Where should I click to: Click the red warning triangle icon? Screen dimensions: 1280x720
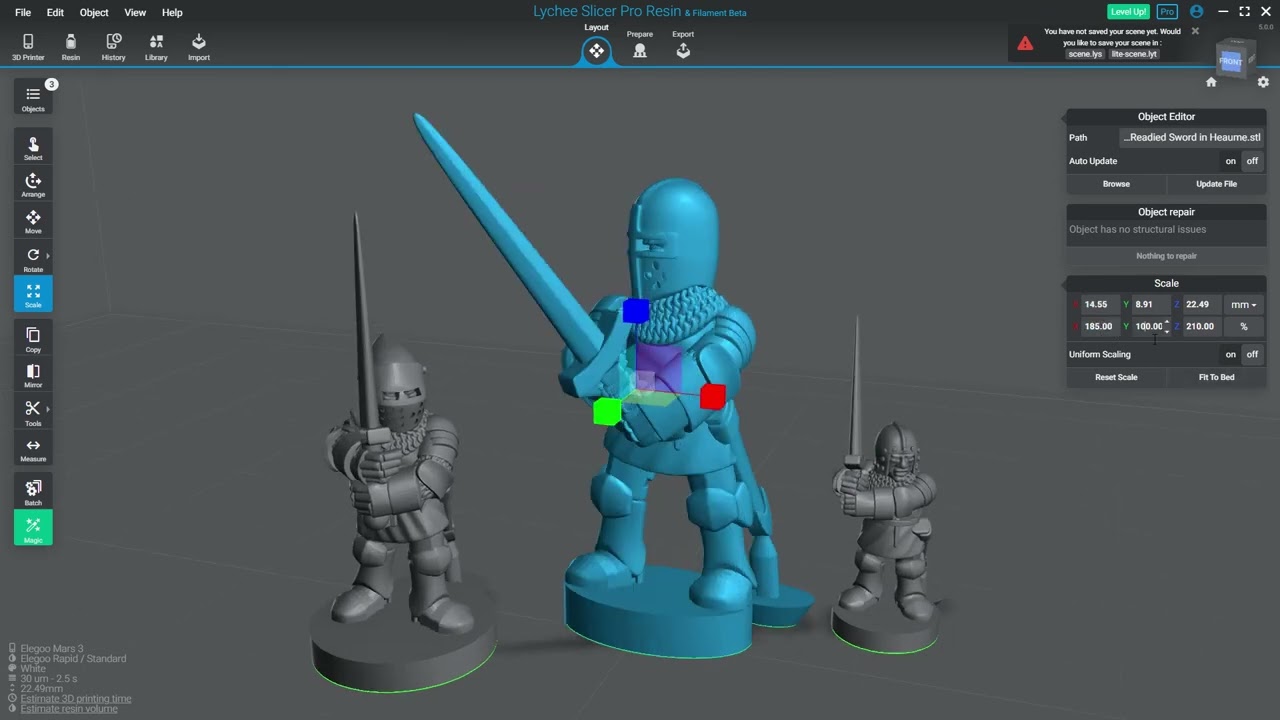1025,43
